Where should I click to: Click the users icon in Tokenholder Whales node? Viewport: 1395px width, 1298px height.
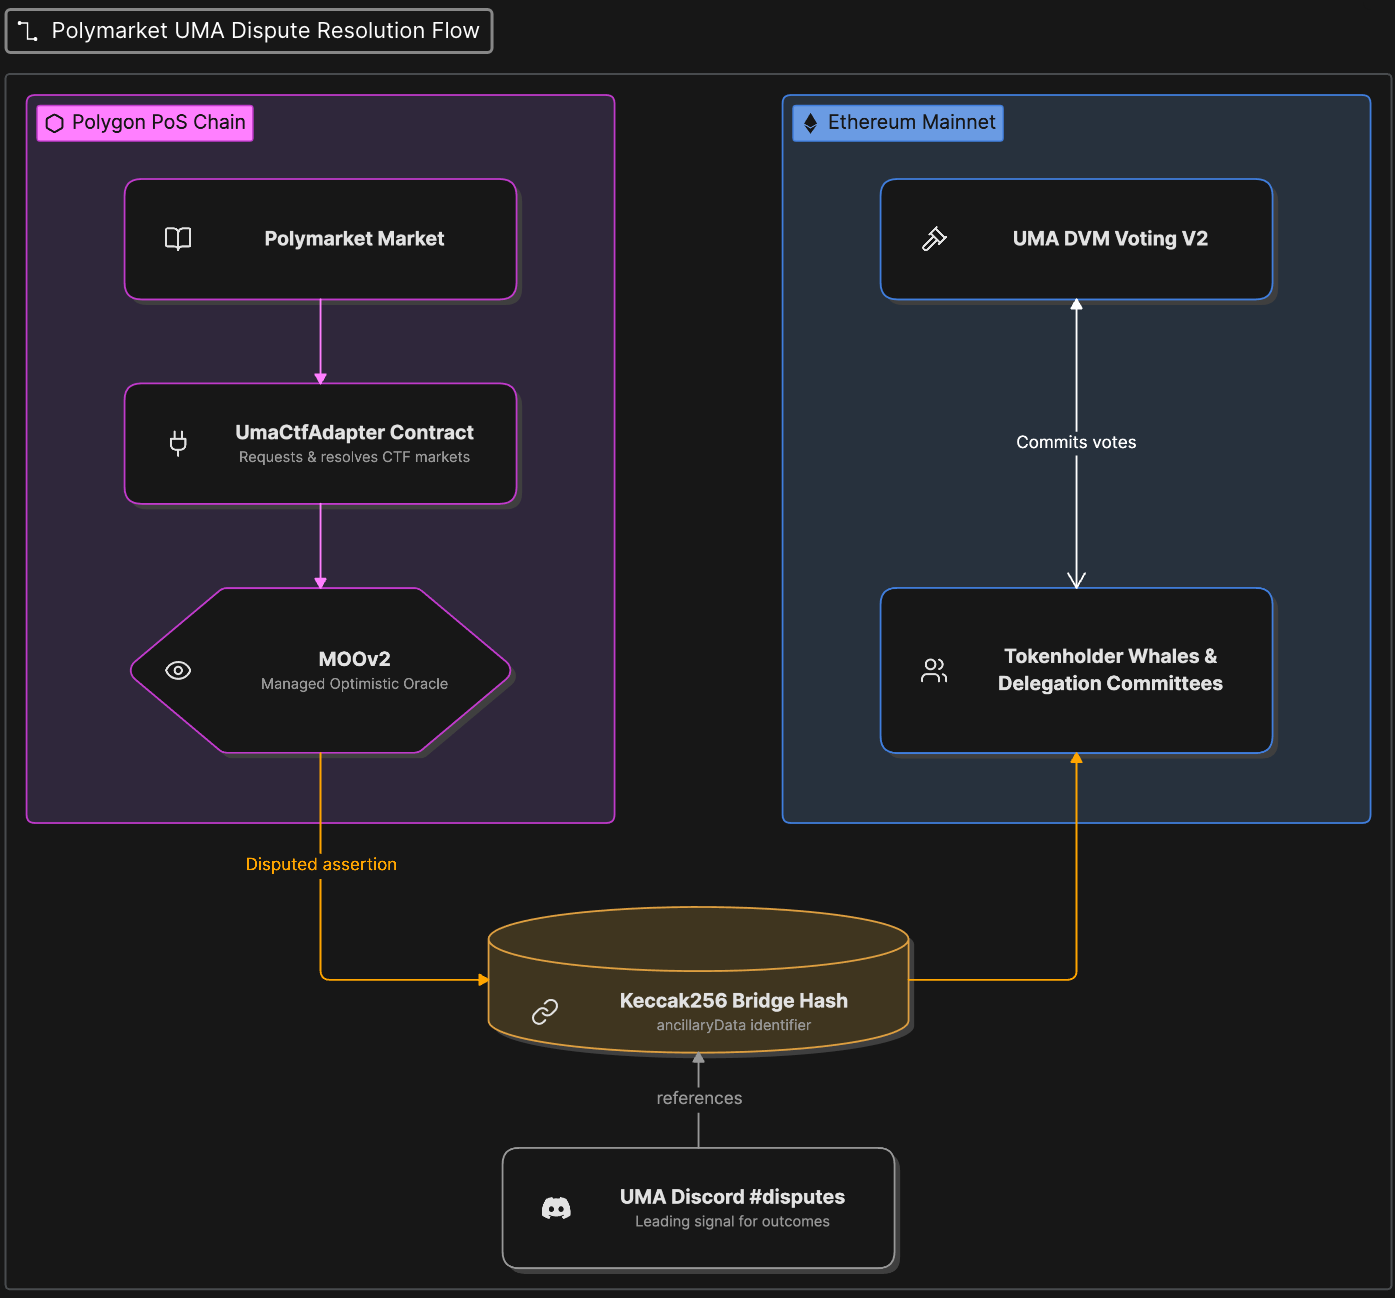[934, 670]
